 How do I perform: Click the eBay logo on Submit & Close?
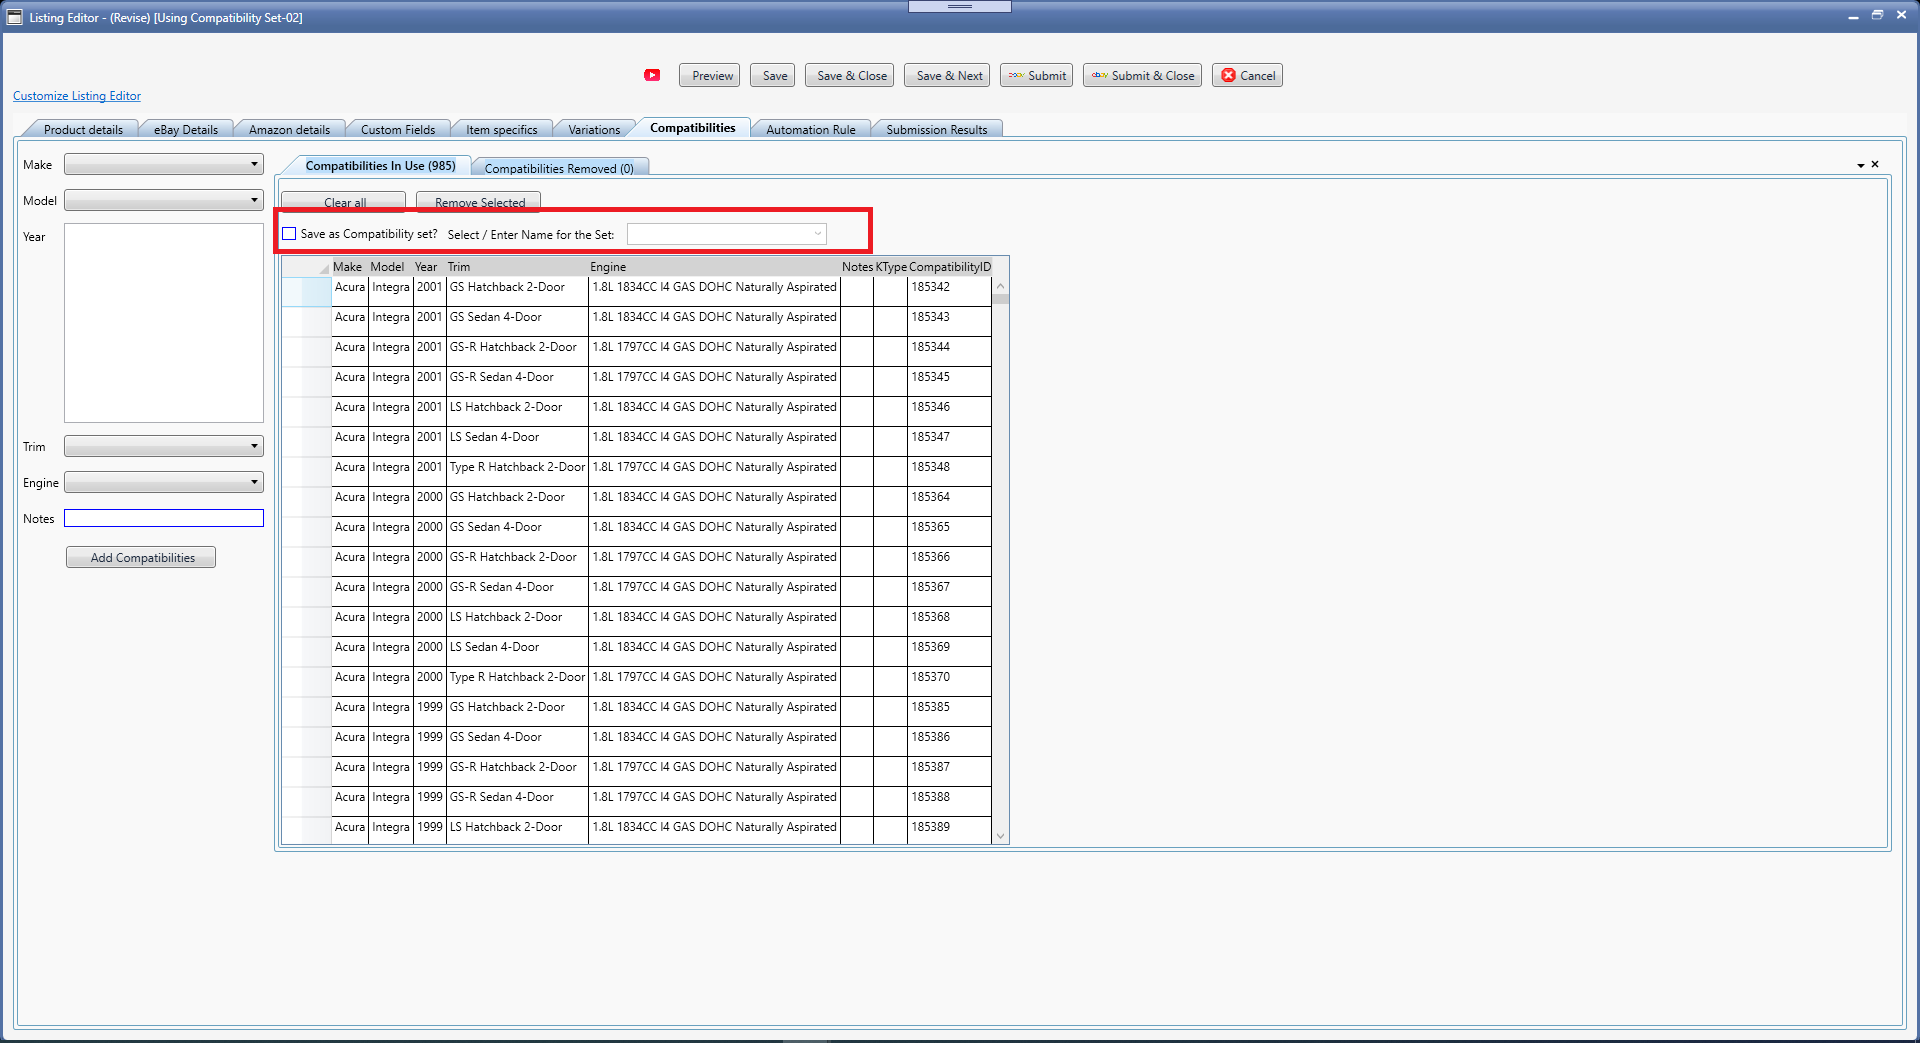click(1099, 75)
